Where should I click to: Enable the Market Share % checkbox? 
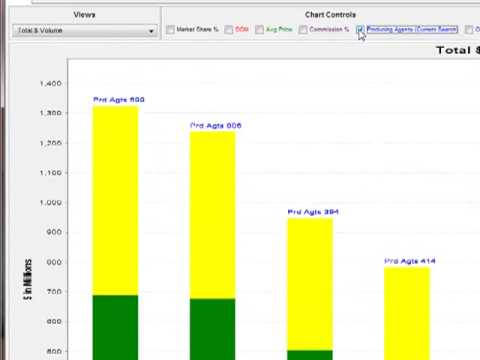170,30
